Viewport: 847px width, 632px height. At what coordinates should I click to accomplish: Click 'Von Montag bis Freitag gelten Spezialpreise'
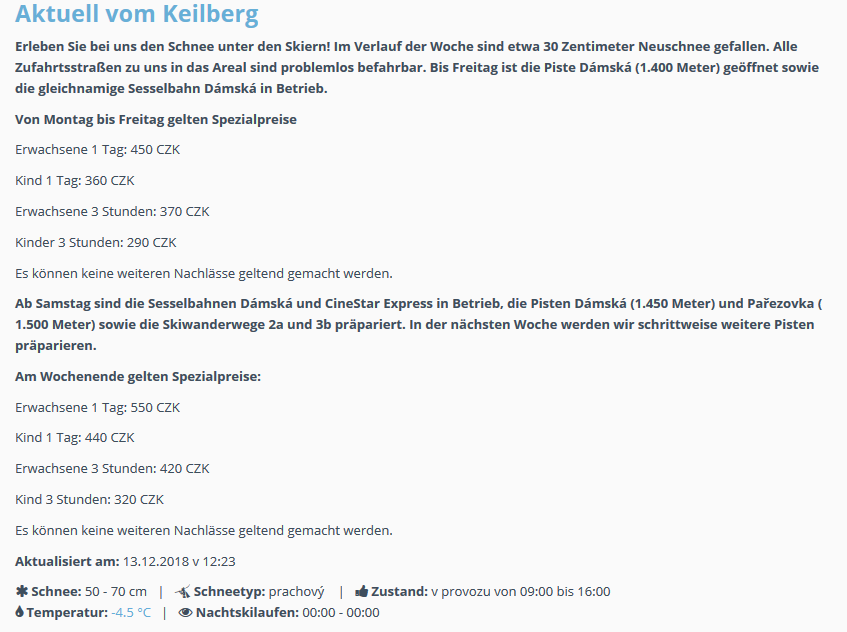(156, 119)
